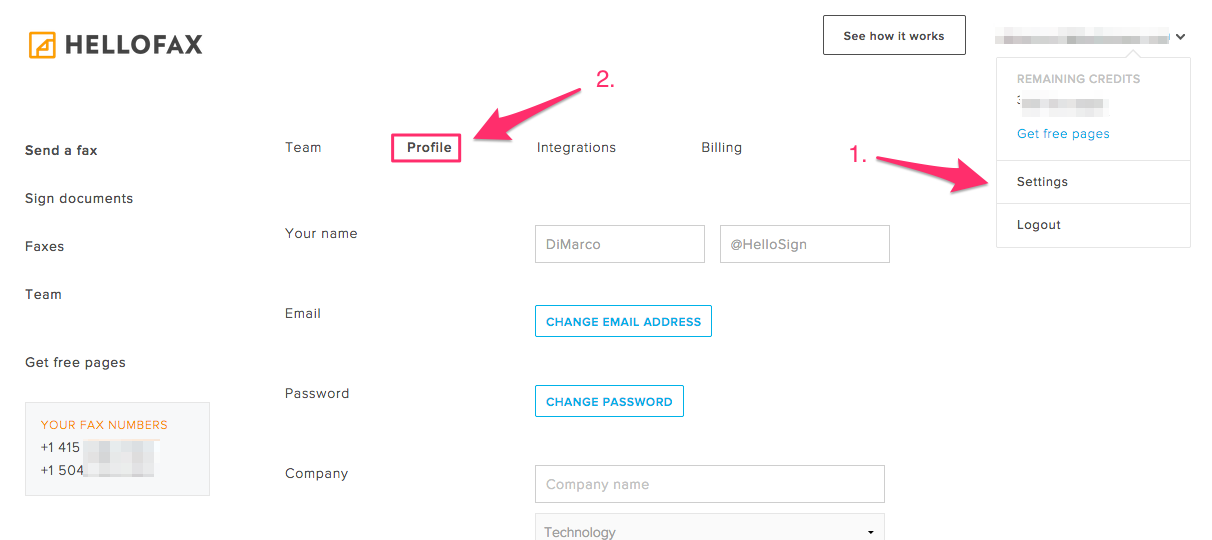Go to the Integrations tab

[576, 148]
